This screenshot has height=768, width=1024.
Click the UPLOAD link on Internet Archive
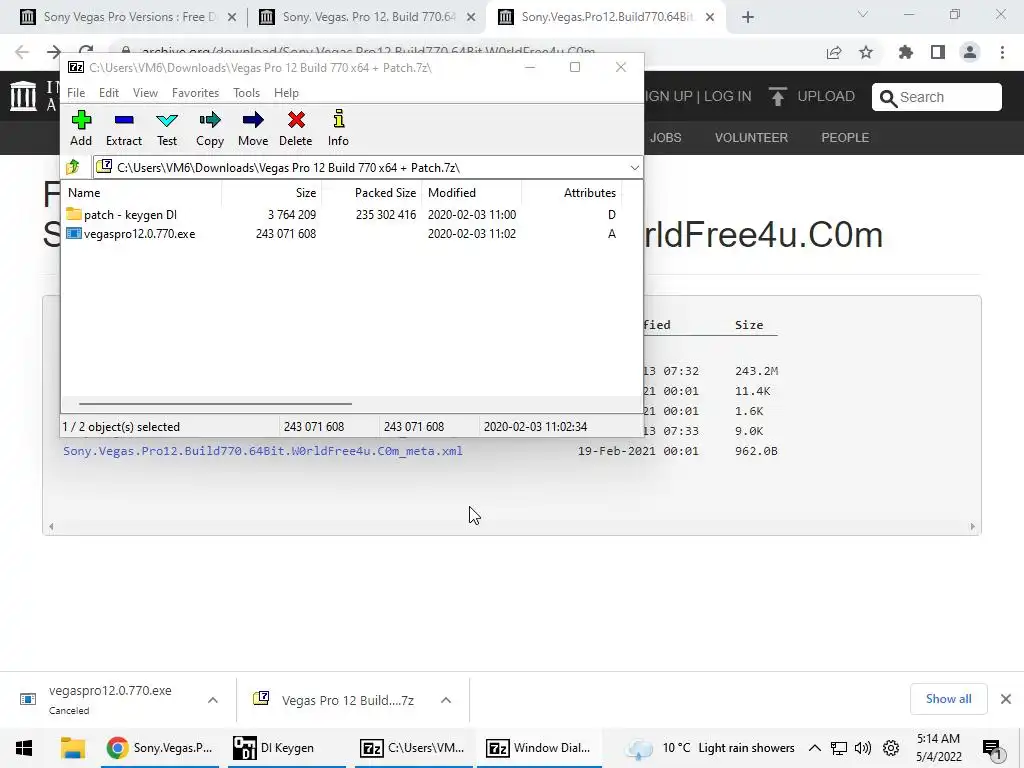pyautogui.click(x=812, y=97)
